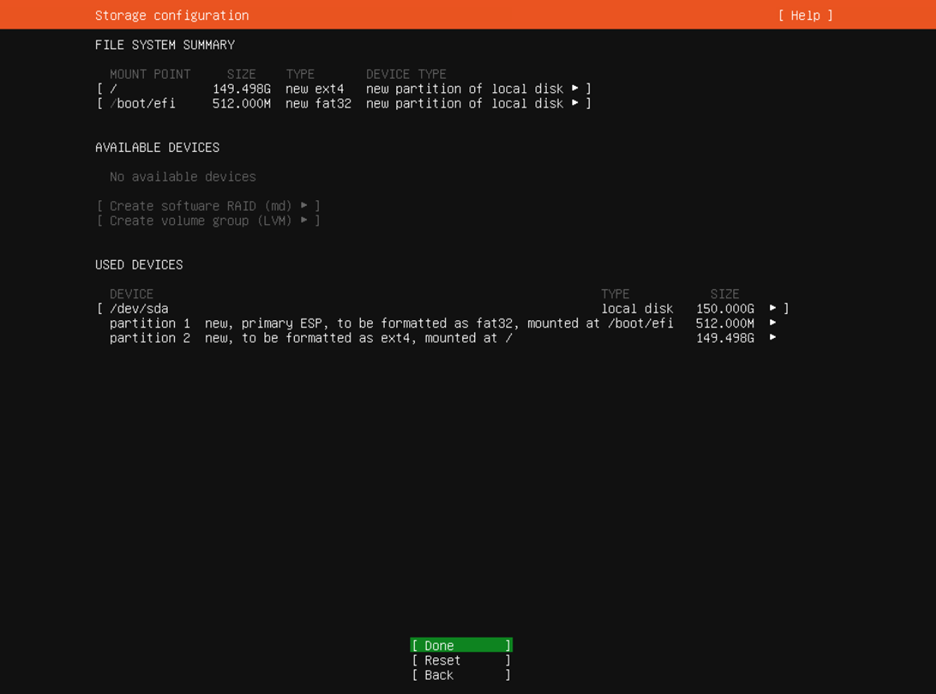The height and width of the screenshot is (694, 936).
Task: Open the arrow menu for /dev/sda 150.000G
Action: (773, 309)
